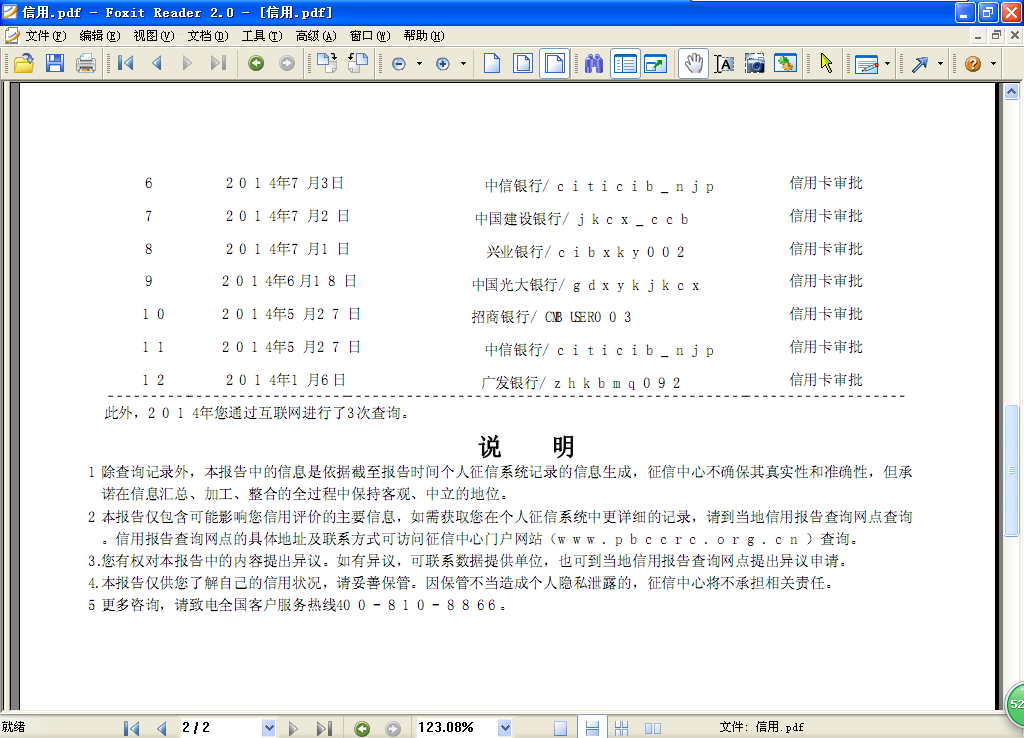Click the green previous view arrow in the status bar

click(362, 728)
